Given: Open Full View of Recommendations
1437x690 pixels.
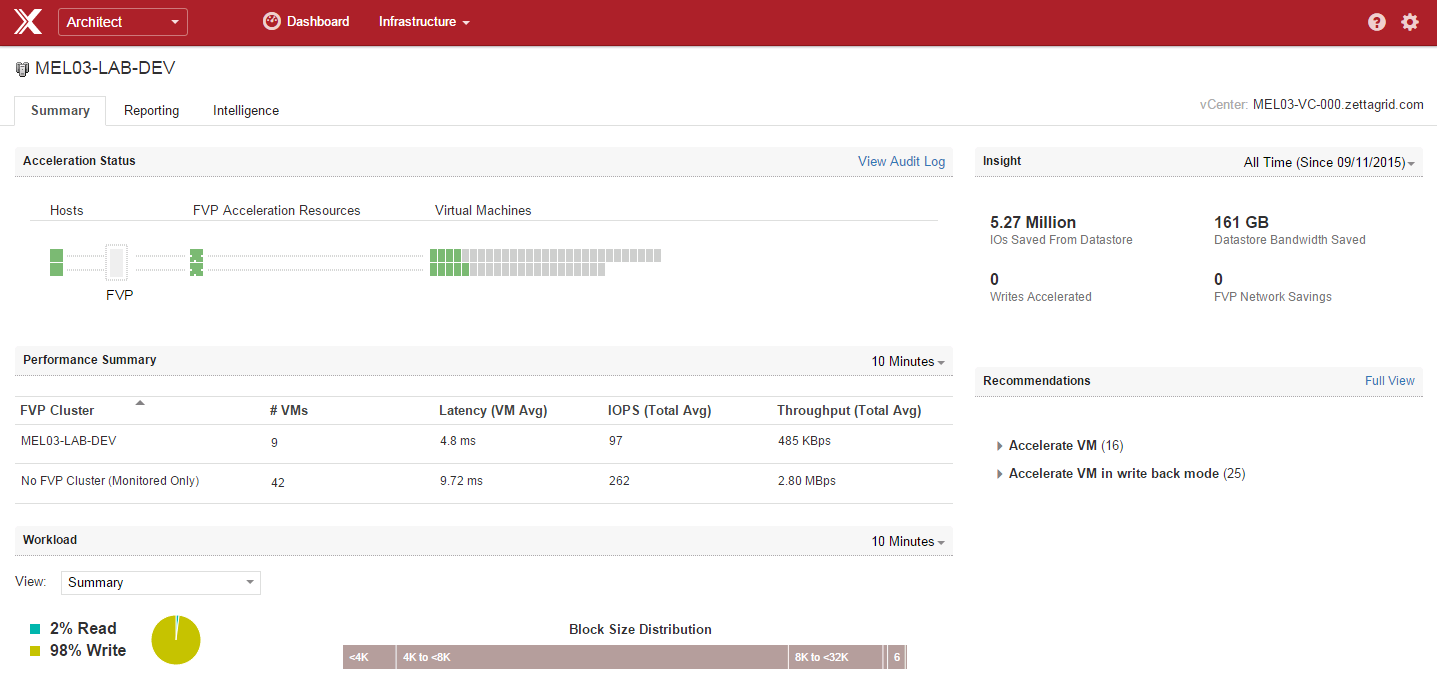Looking at the screenshot, I should coord(1390,381).
